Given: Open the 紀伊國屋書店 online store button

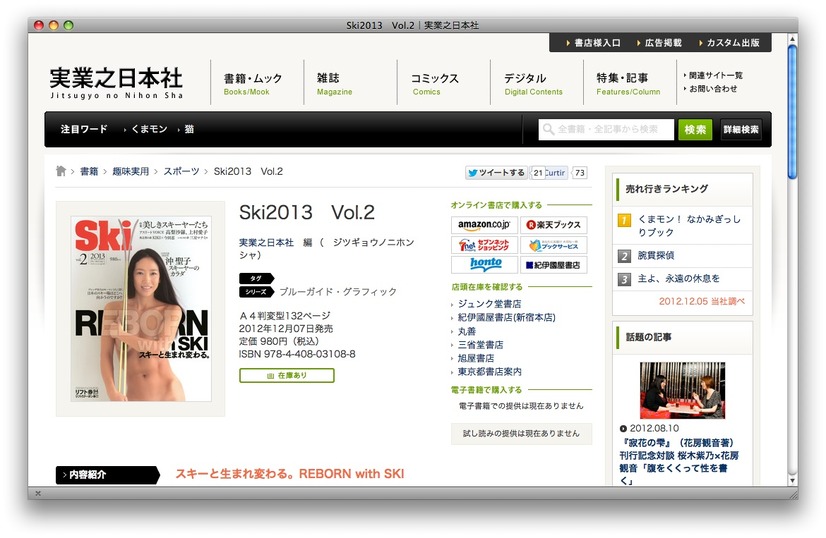Looking at the screenshot, I should pos(554,265).
